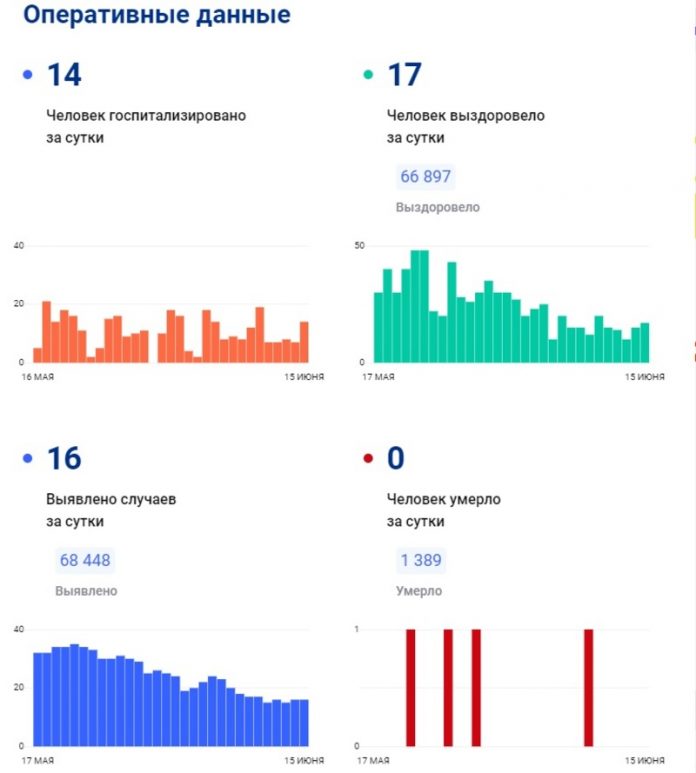Click the green dot beside number 17
The height and width of the screenshot is (773, 696).
(368, 75)
